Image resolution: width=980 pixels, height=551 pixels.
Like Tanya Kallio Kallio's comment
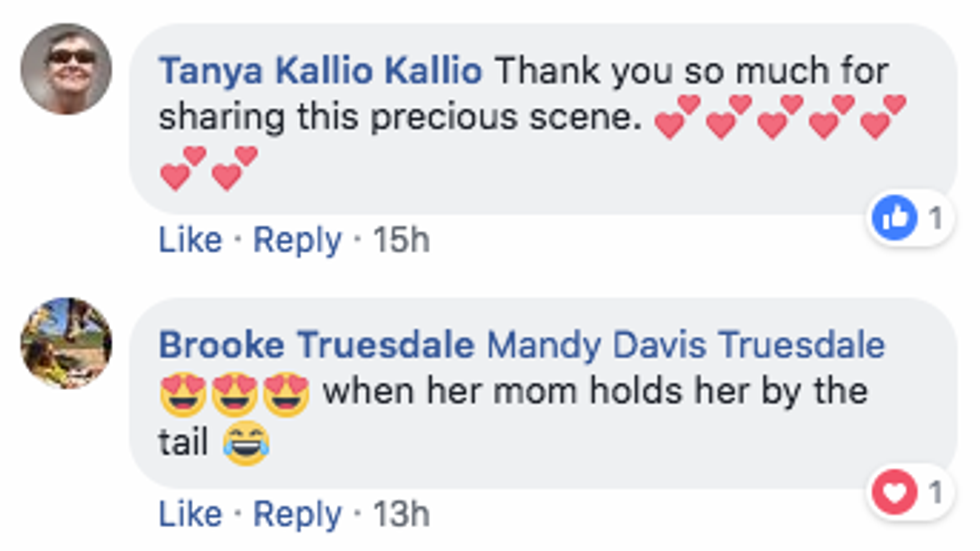click(x=190, y=240)
